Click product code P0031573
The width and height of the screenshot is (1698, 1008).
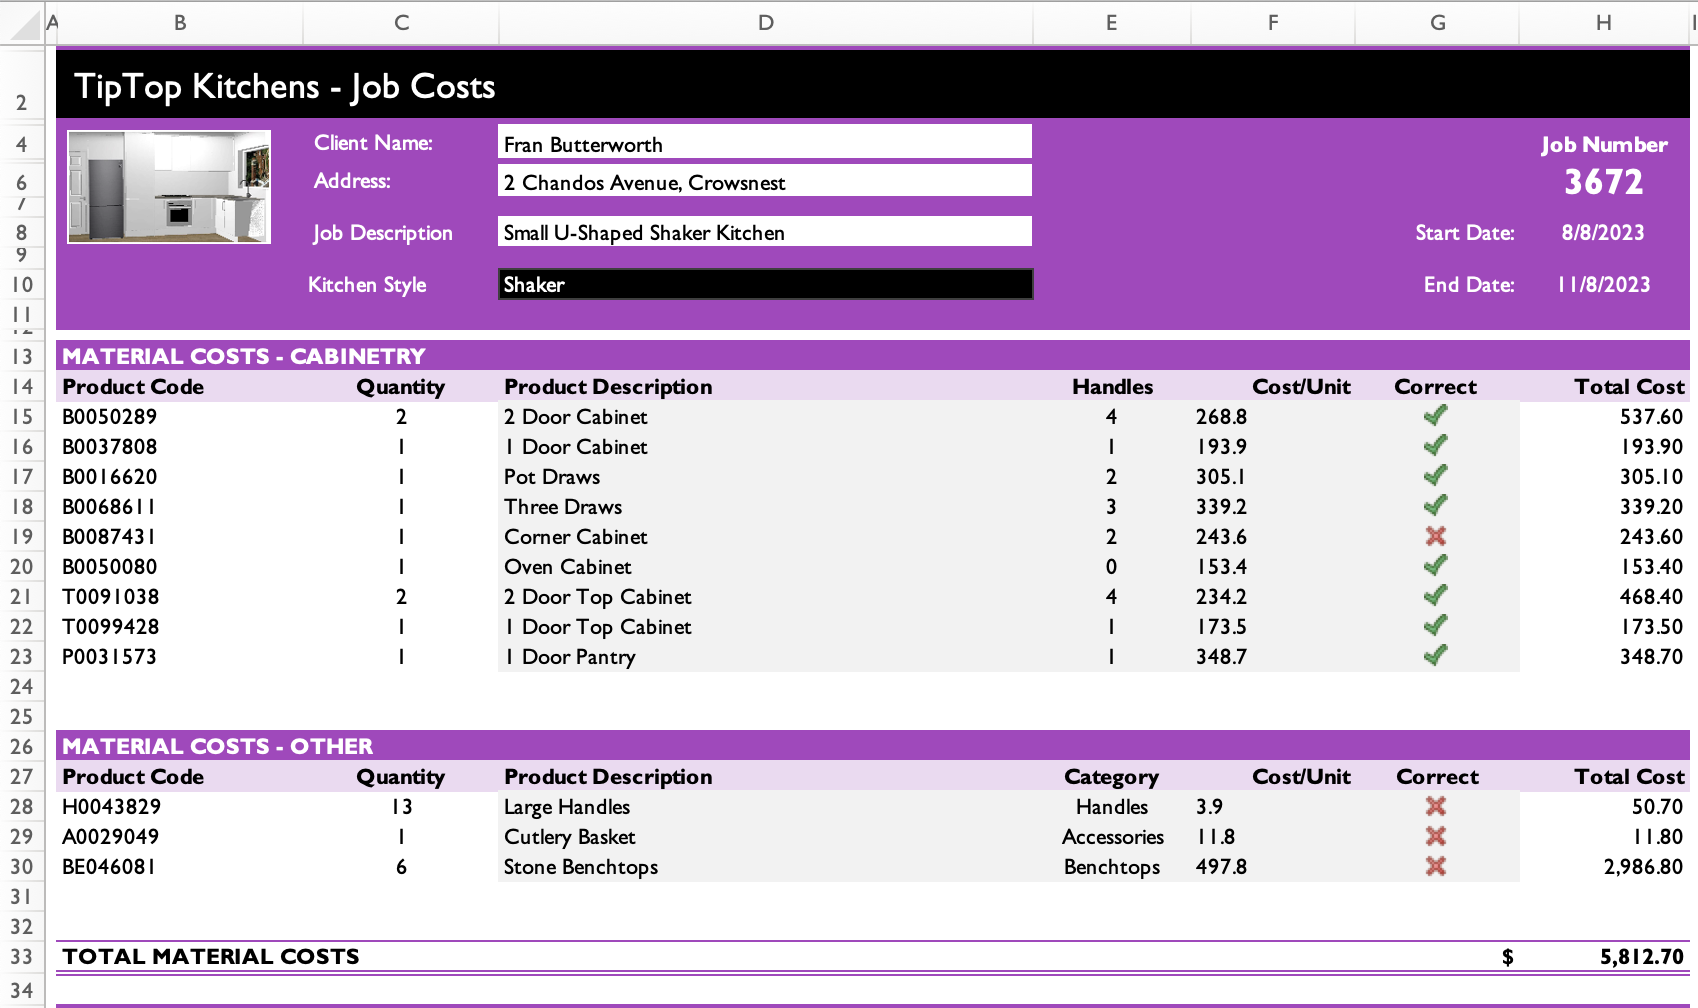[x=110, y=657]
